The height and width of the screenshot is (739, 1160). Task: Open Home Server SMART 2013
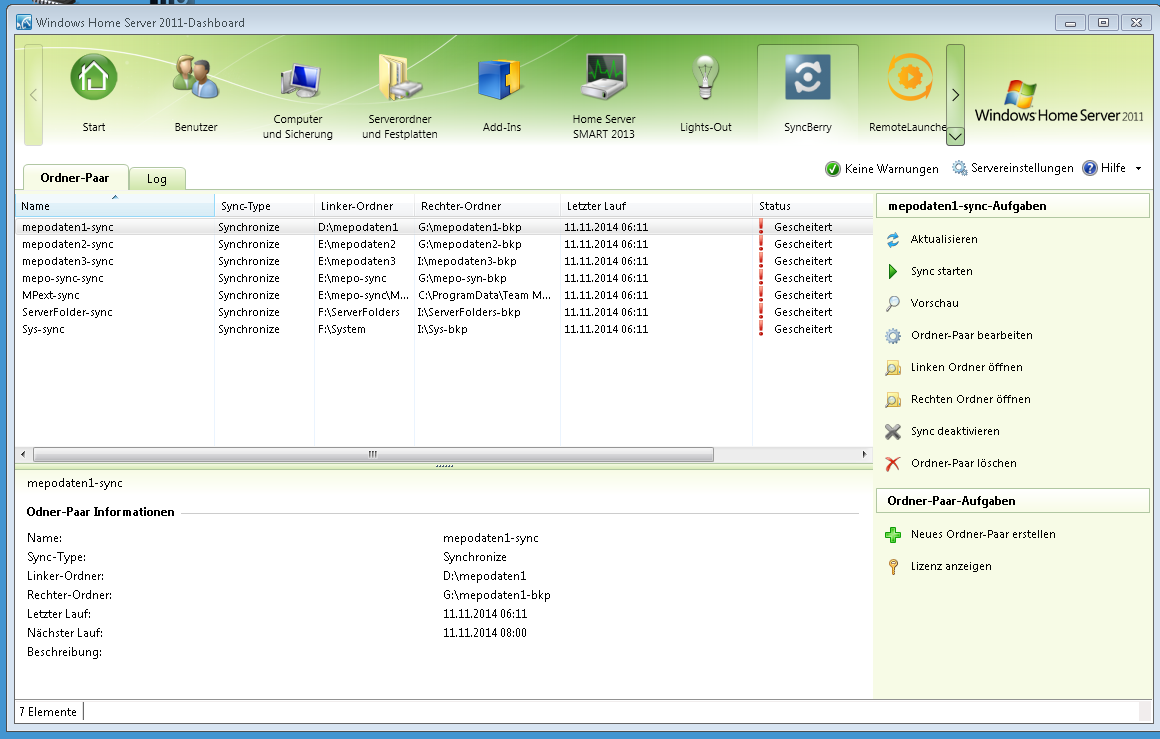pos(603,80)
